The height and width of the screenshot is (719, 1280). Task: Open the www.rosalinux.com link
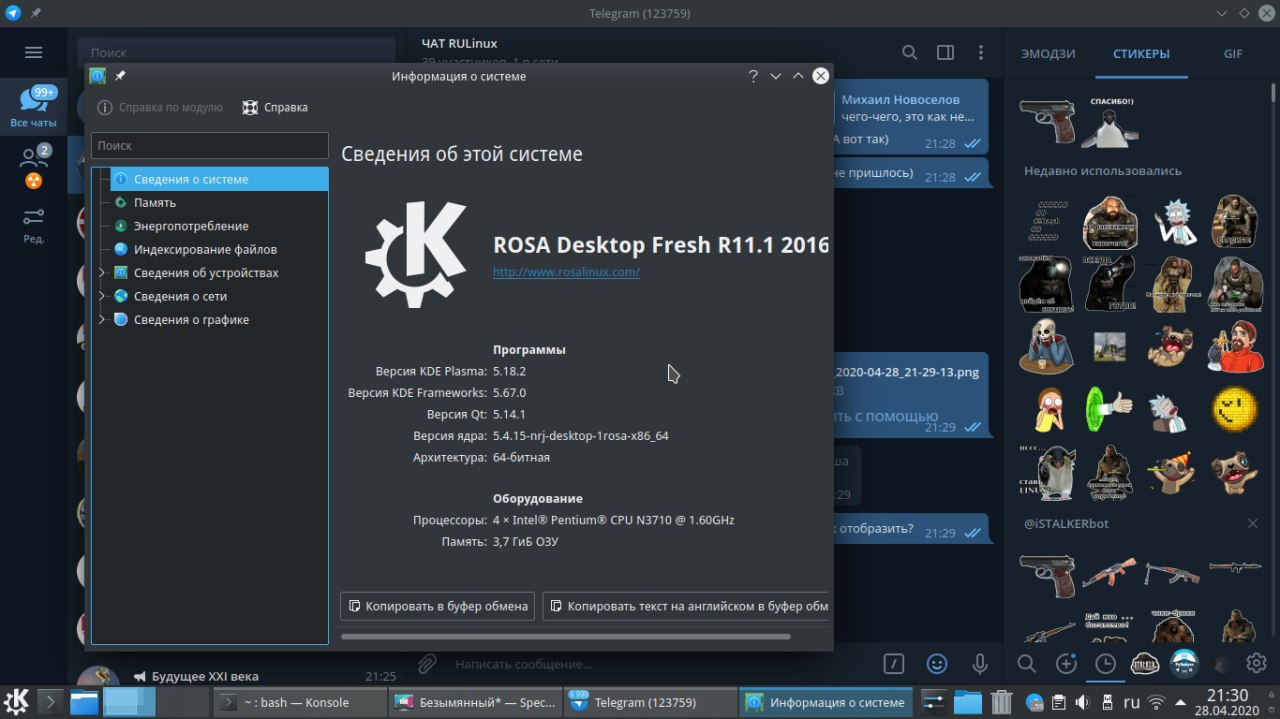point(566,272)
